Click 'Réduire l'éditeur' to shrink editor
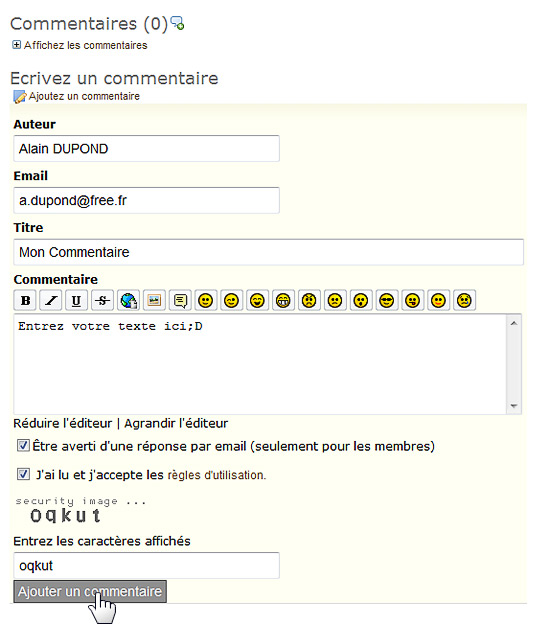This screenshot has width=550, height=624. click(x=63, y=423)
